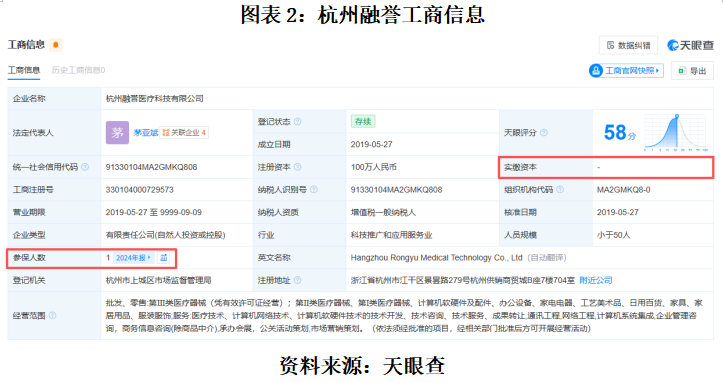Open the 数据纠错 data correction button
Viewport: 723px width, 383px height.
coord(628,45)
